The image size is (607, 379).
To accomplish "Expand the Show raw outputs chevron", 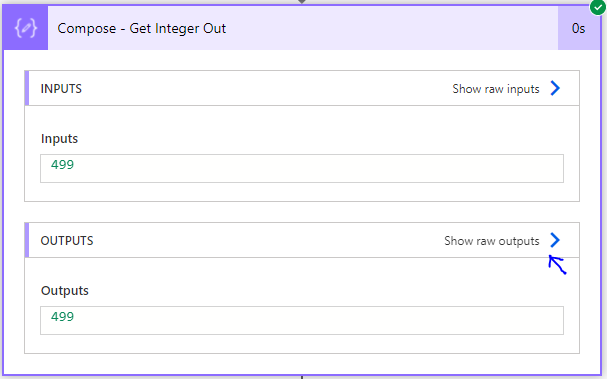I will click(555, 240).
